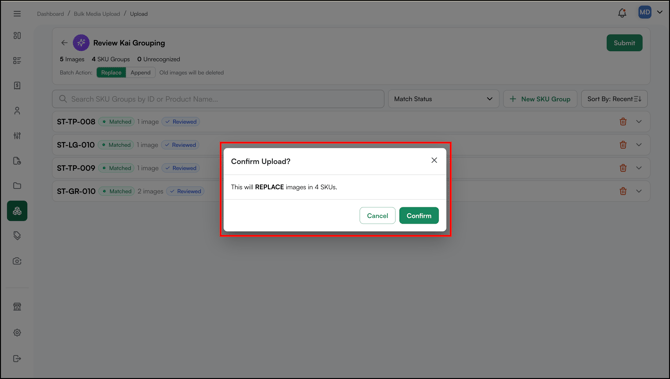Click the ST-TP-009 SKU label
Image resolution: width=670 pixels, height=379 pixels.
pyautogui.click(x=76, y=168)
